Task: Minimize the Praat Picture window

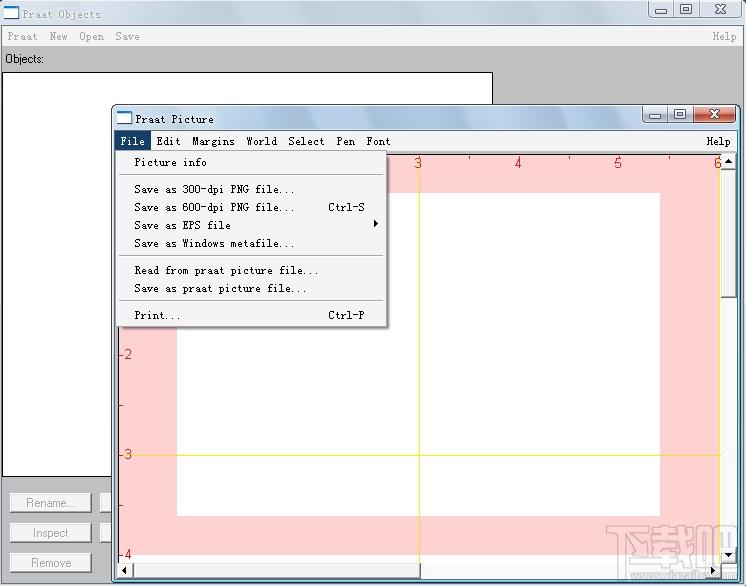Action: (655, 115)
